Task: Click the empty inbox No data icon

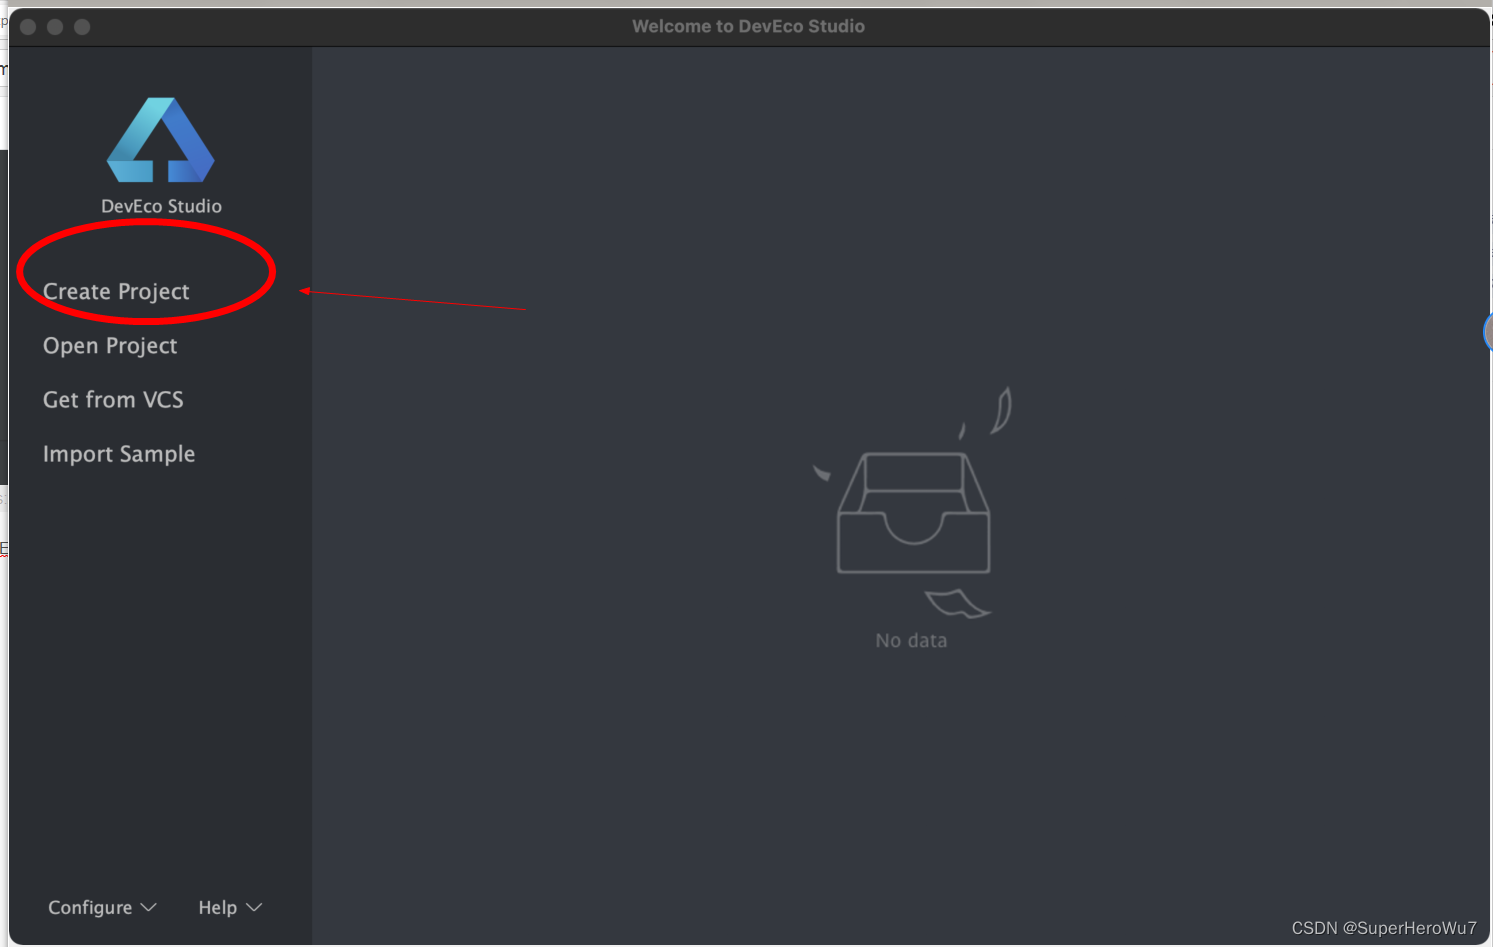Action: [x=913, y=503]
